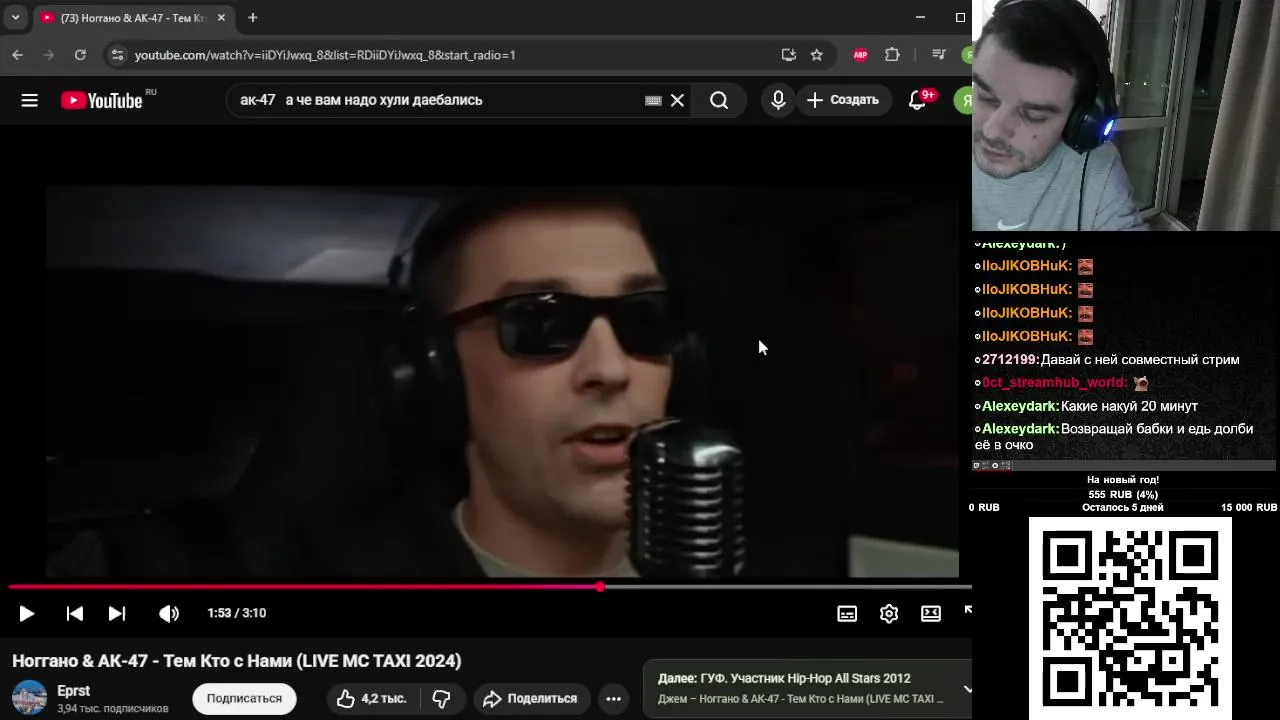Edit the youtube.com address bar URL
Viewport: 1280px width, 720px height.
325,55
